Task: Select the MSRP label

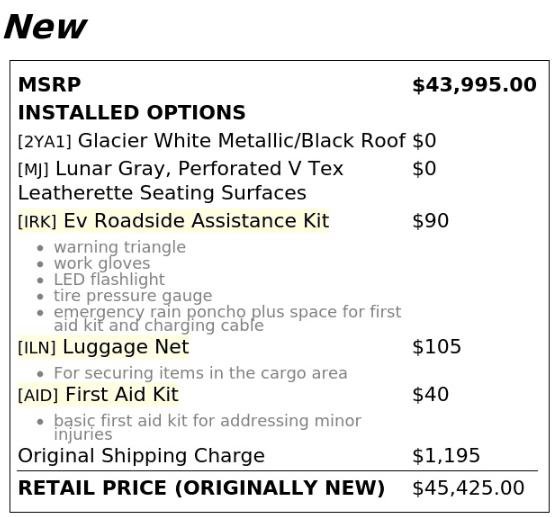Action: pyautogui.click(x=49, y=85)
